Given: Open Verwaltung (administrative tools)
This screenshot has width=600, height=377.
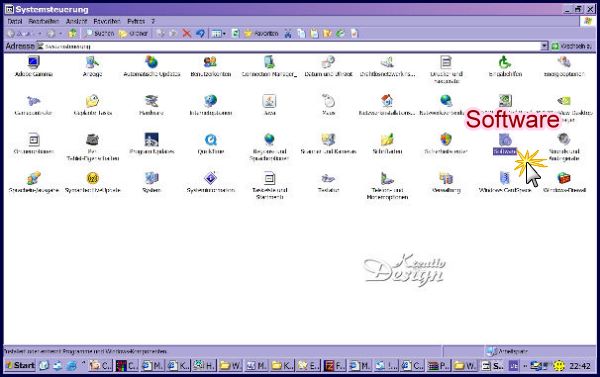Looking at the screenshot, I should tap(446, 183).
